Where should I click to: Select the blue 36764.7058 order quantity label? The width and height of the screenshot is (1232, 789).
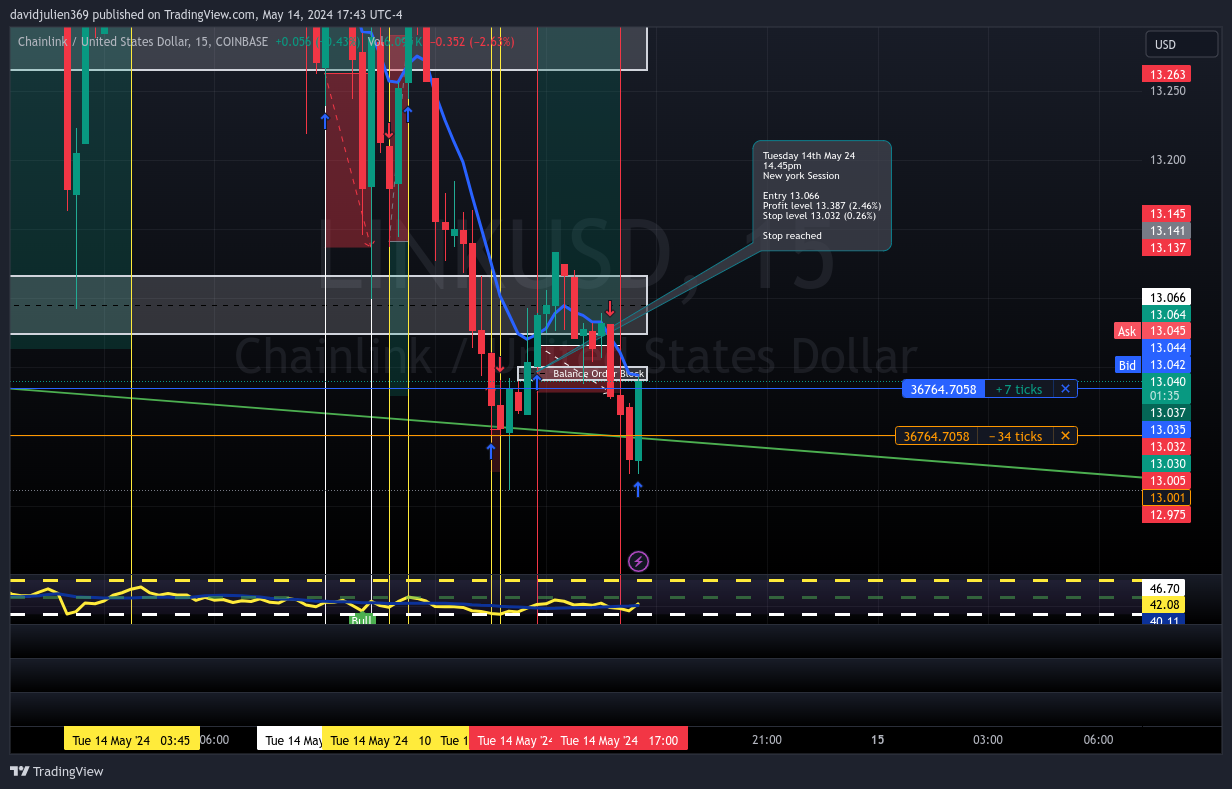tap(943, 389)
